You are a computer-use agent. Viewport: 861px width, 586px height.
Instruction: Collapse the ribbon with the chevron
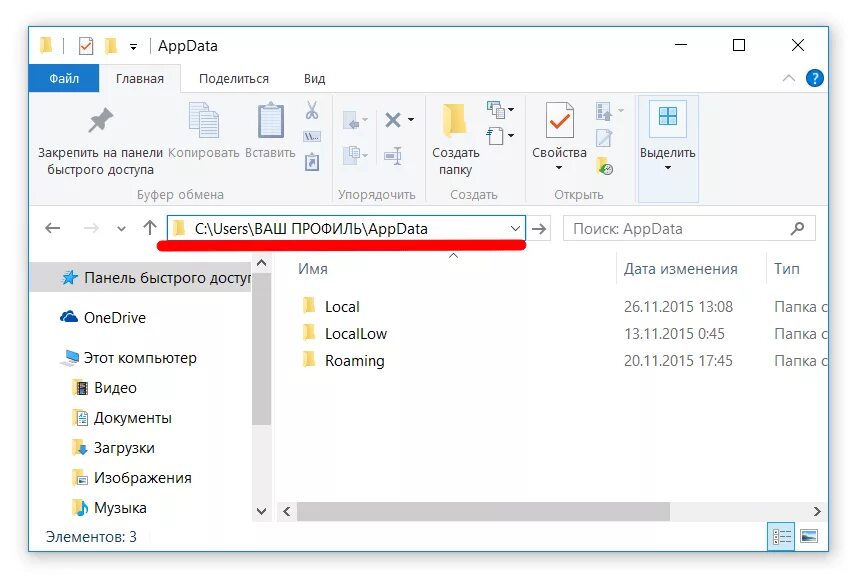pyautogui.click(x=789, y=78)
